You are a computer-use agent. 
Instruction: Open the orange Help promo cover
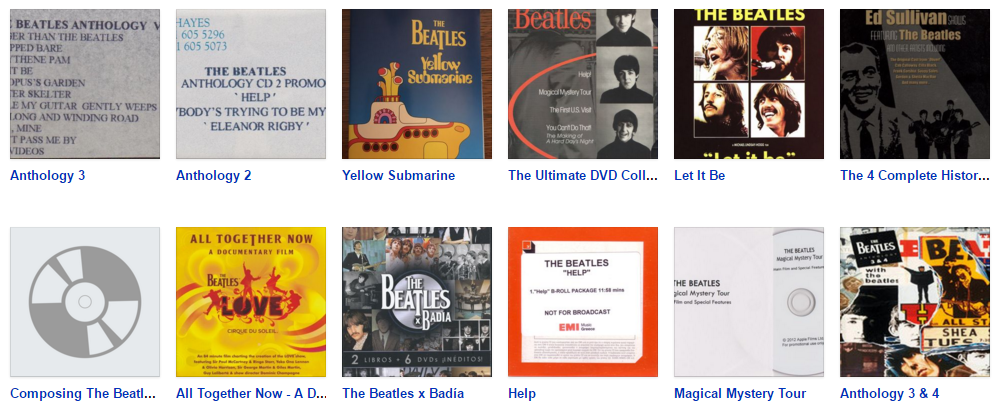[583, 302]
